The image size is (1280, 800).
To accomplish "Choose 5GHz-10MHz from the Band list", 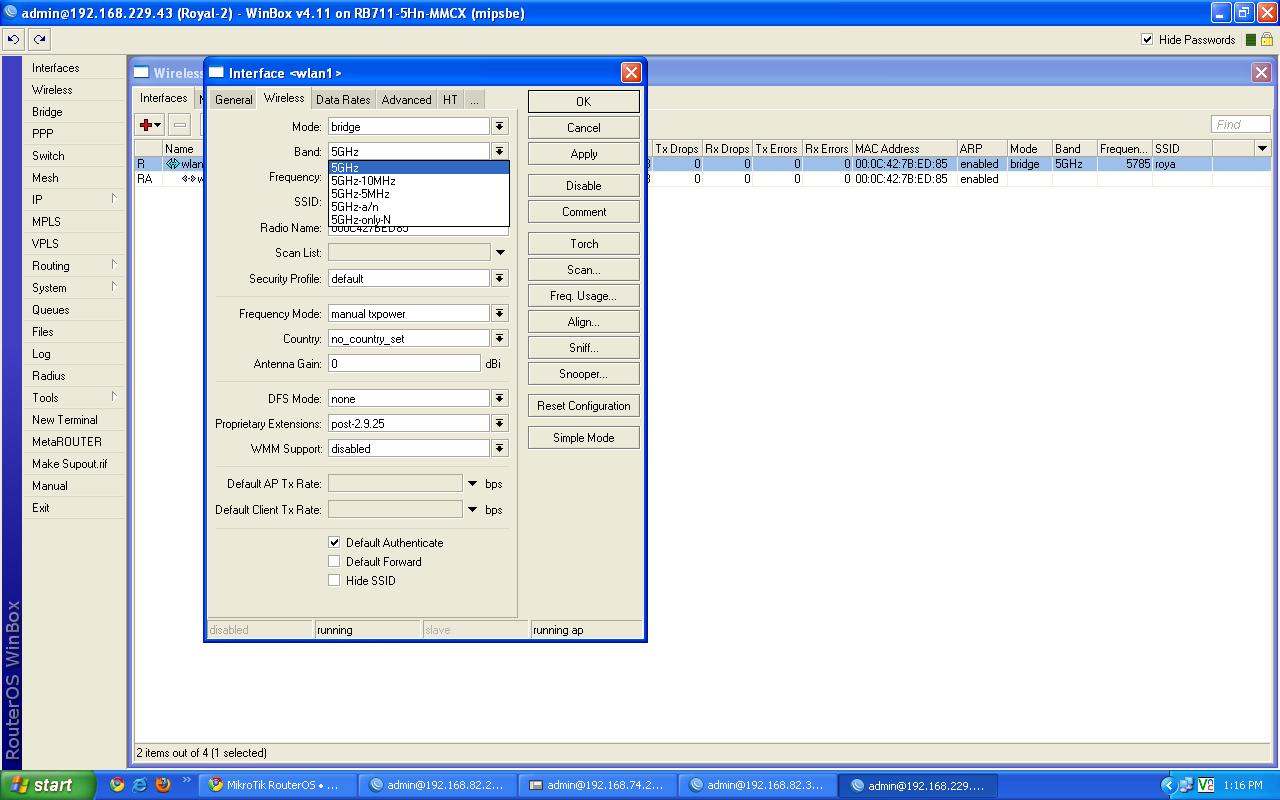I will (419, 181).
